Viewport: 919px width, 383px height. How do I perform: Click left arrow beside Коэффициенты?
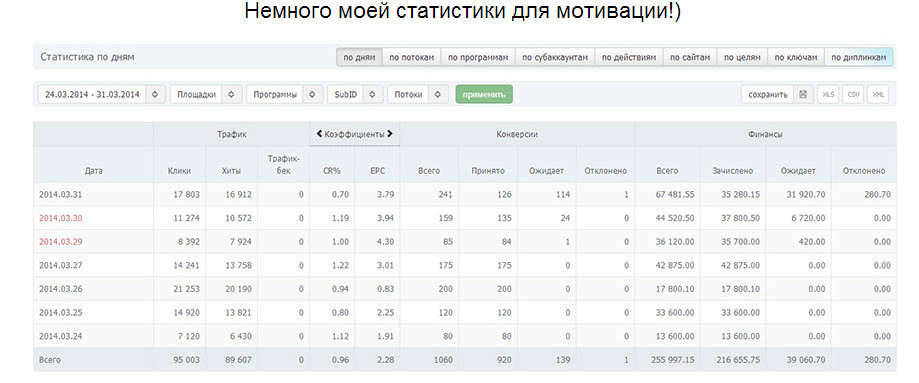319,134
